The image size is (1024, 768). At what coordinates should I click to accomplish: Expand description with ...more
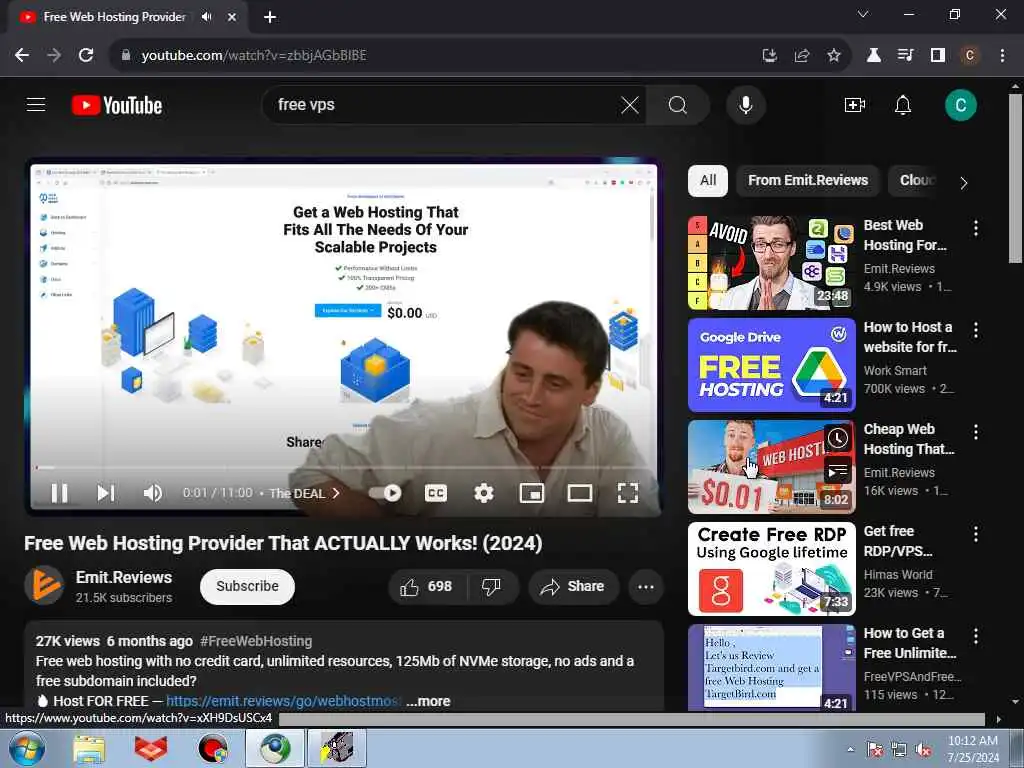428,701
